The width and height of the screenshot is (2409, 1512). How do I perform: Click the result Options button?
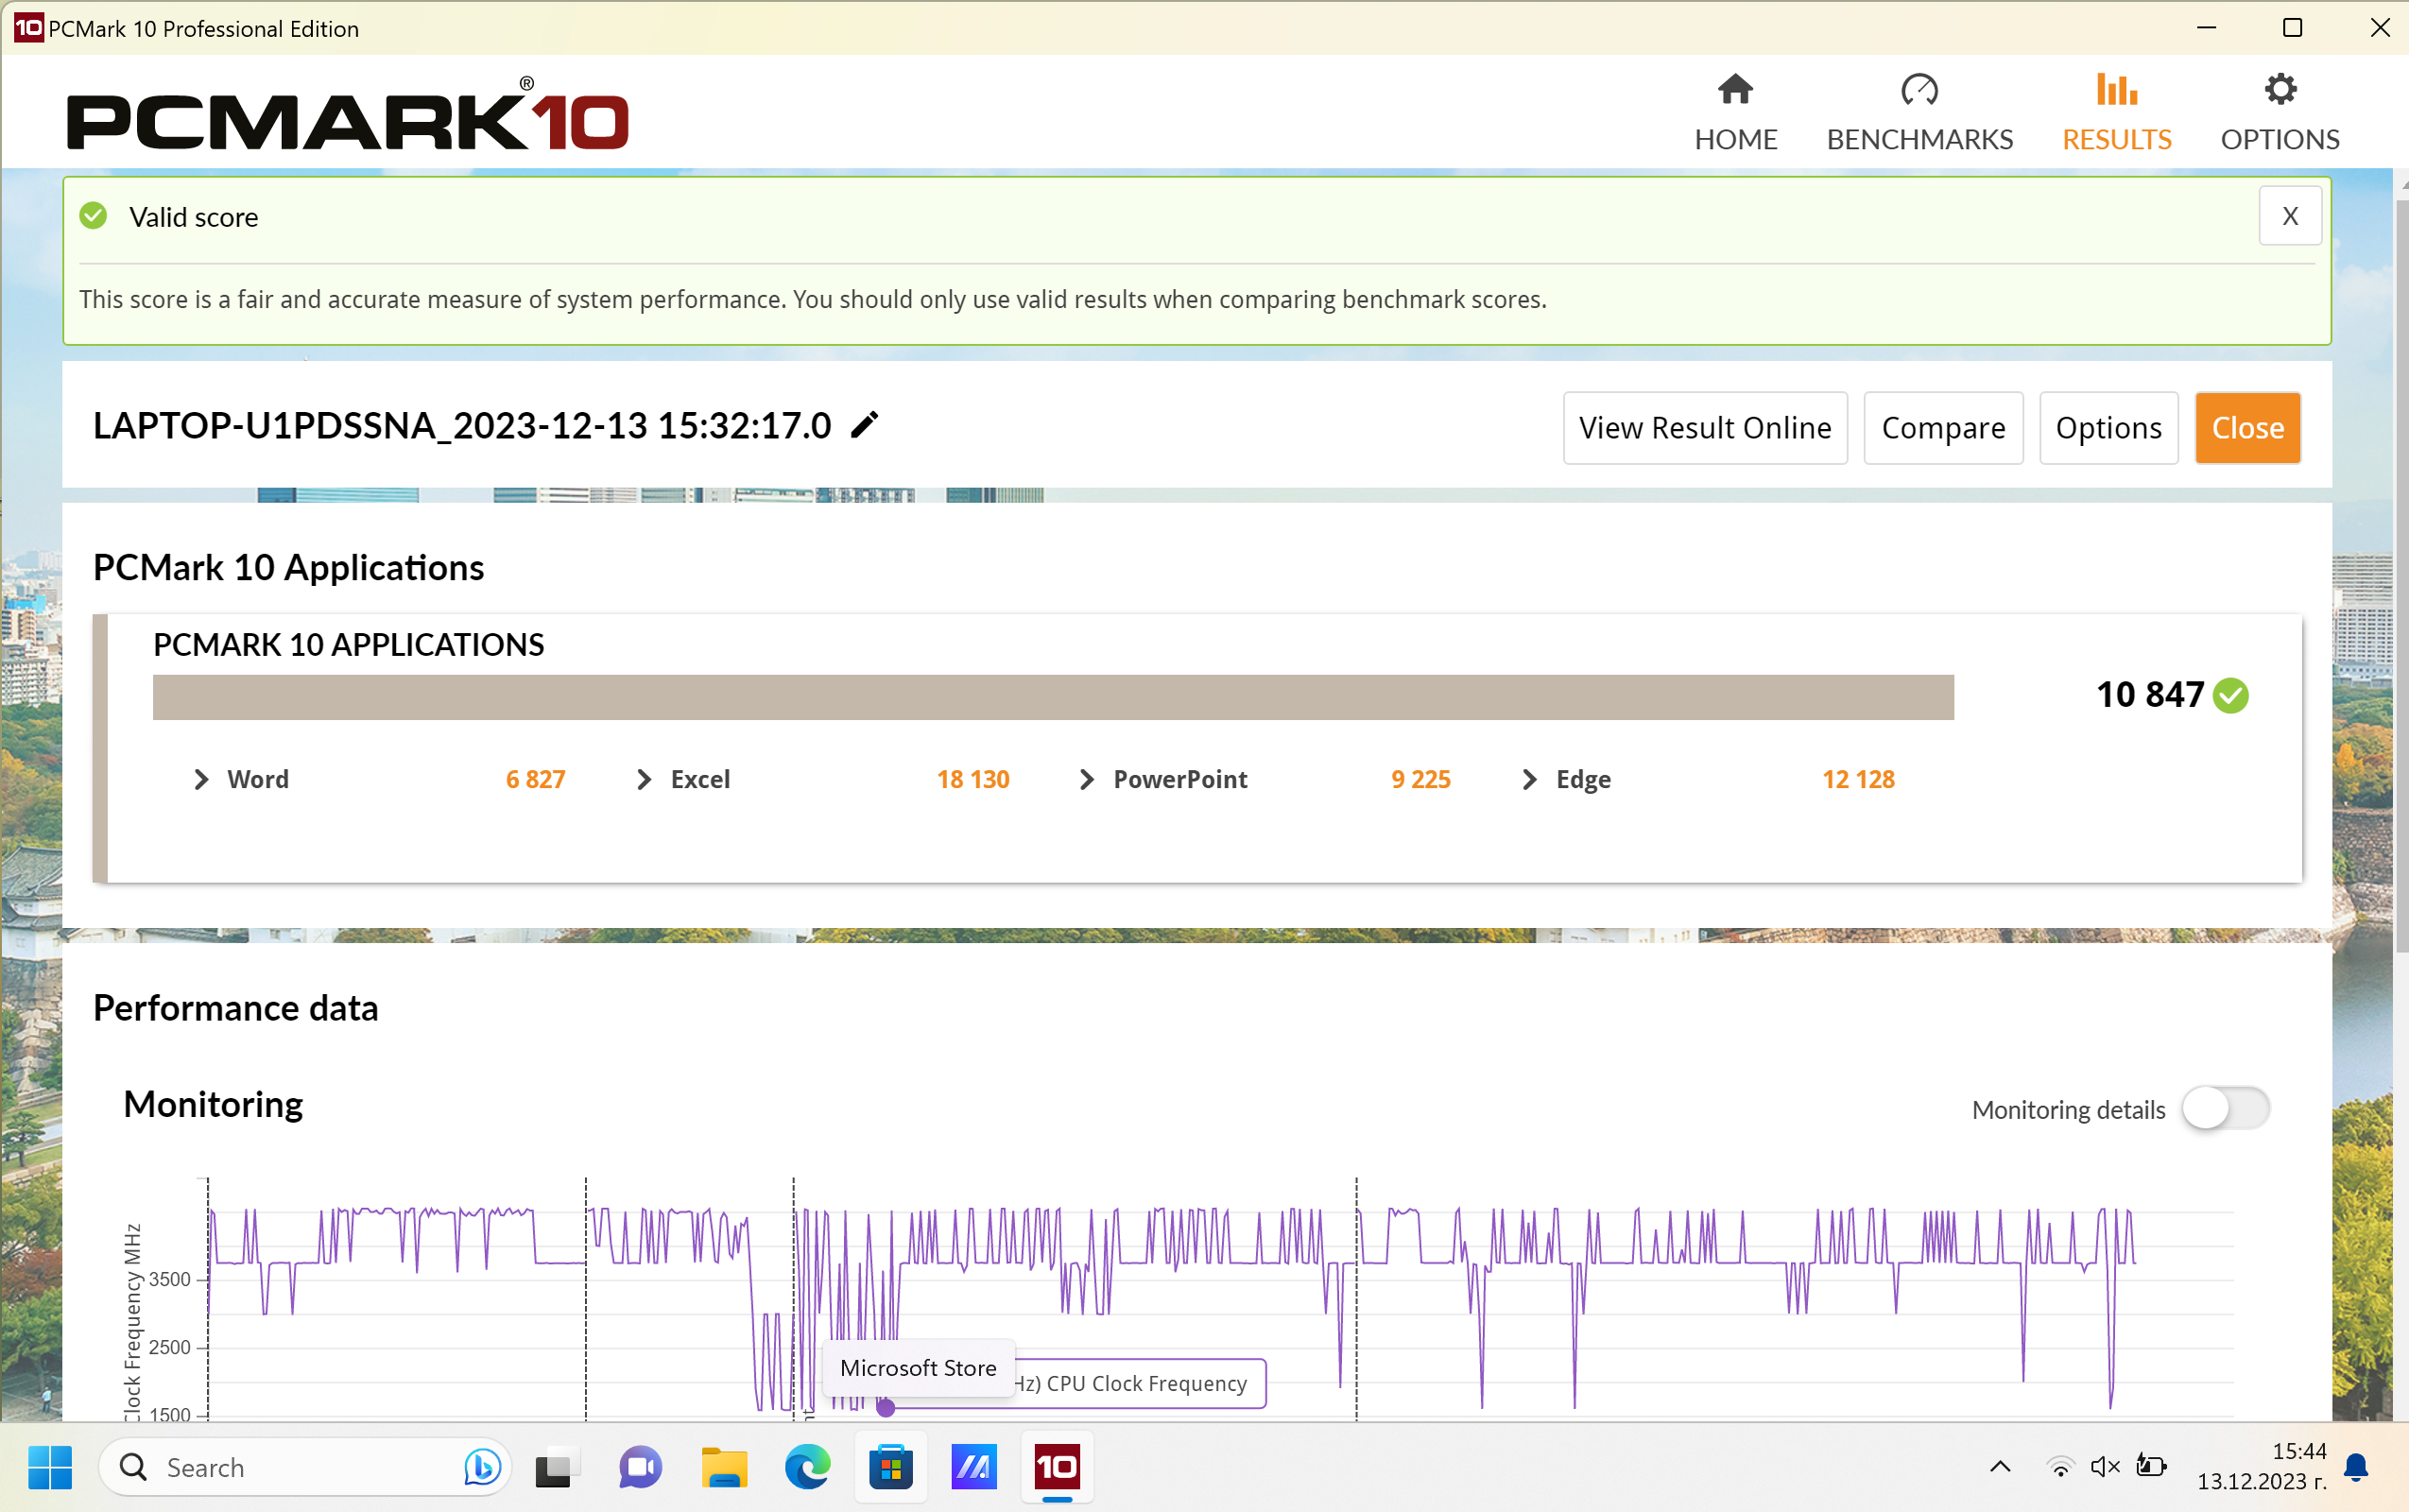[x=2108, y=428]
